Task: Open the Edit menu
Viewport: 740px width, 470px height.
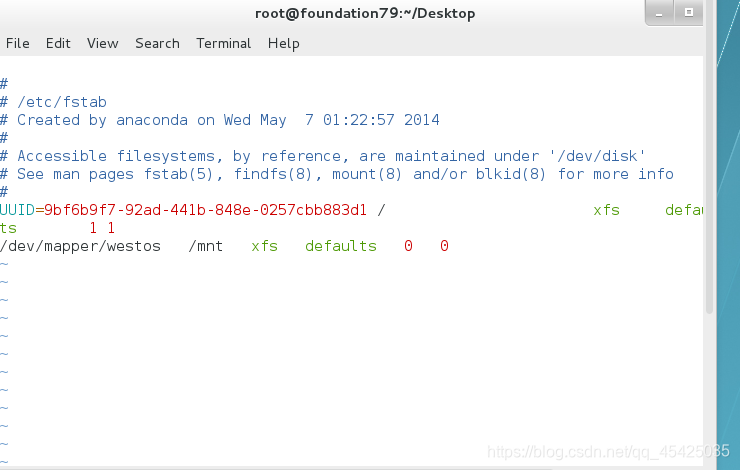Action: click(x=58, y=43)
